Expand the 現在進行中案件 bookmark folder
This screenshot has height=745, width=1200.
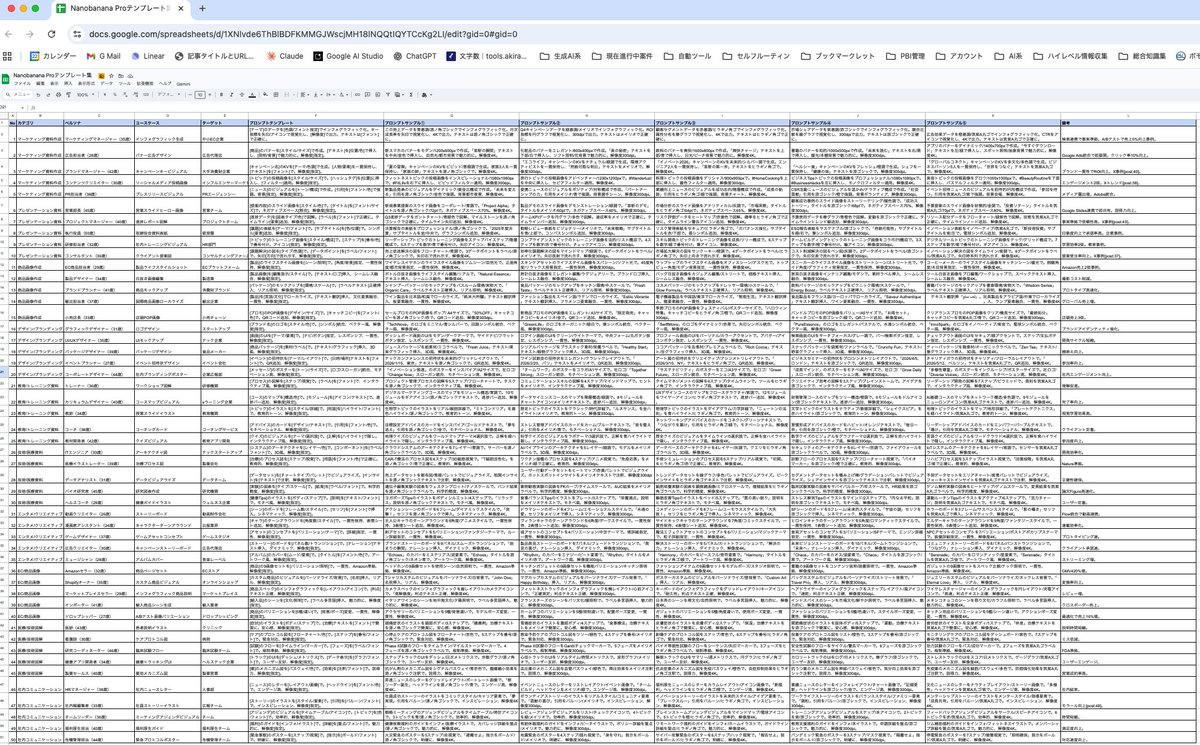pos(621,56)
